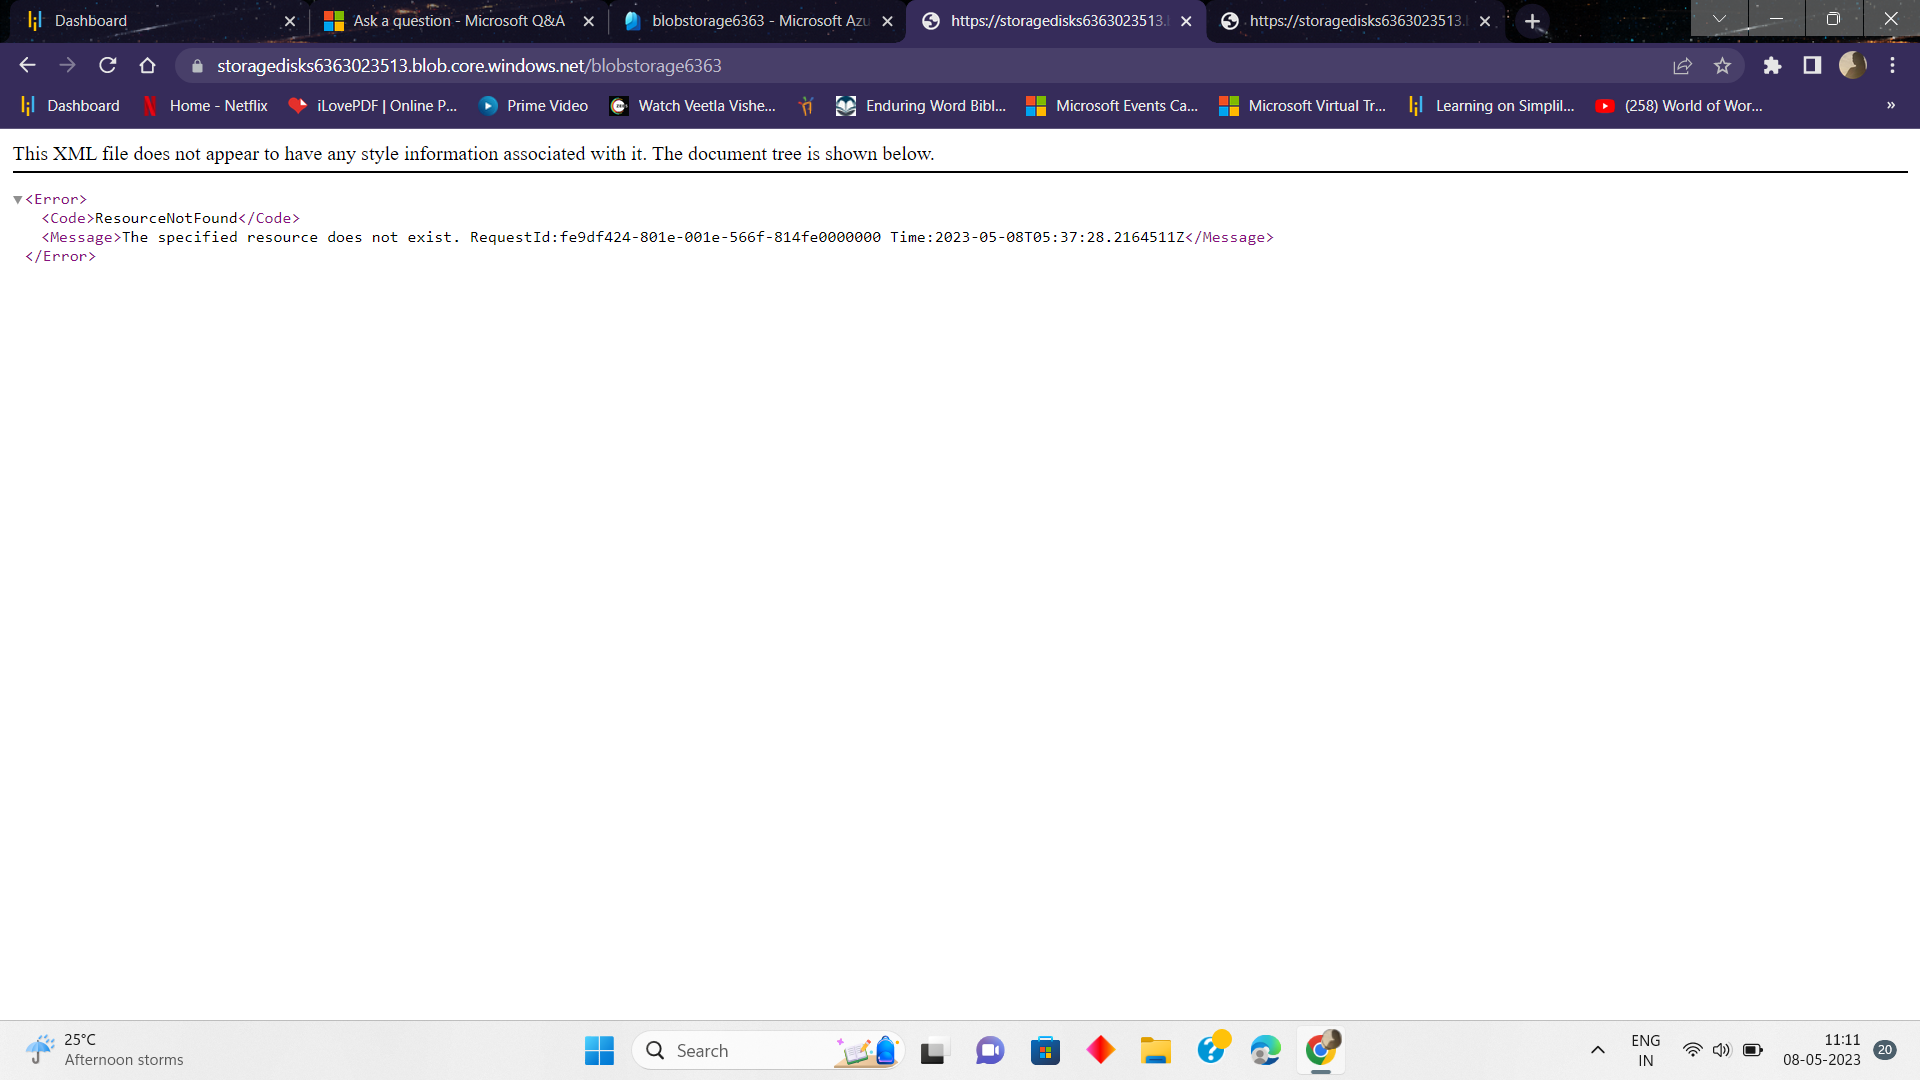
Task: Open the Chrome three-dot menu
Action: coord(1892,66)
